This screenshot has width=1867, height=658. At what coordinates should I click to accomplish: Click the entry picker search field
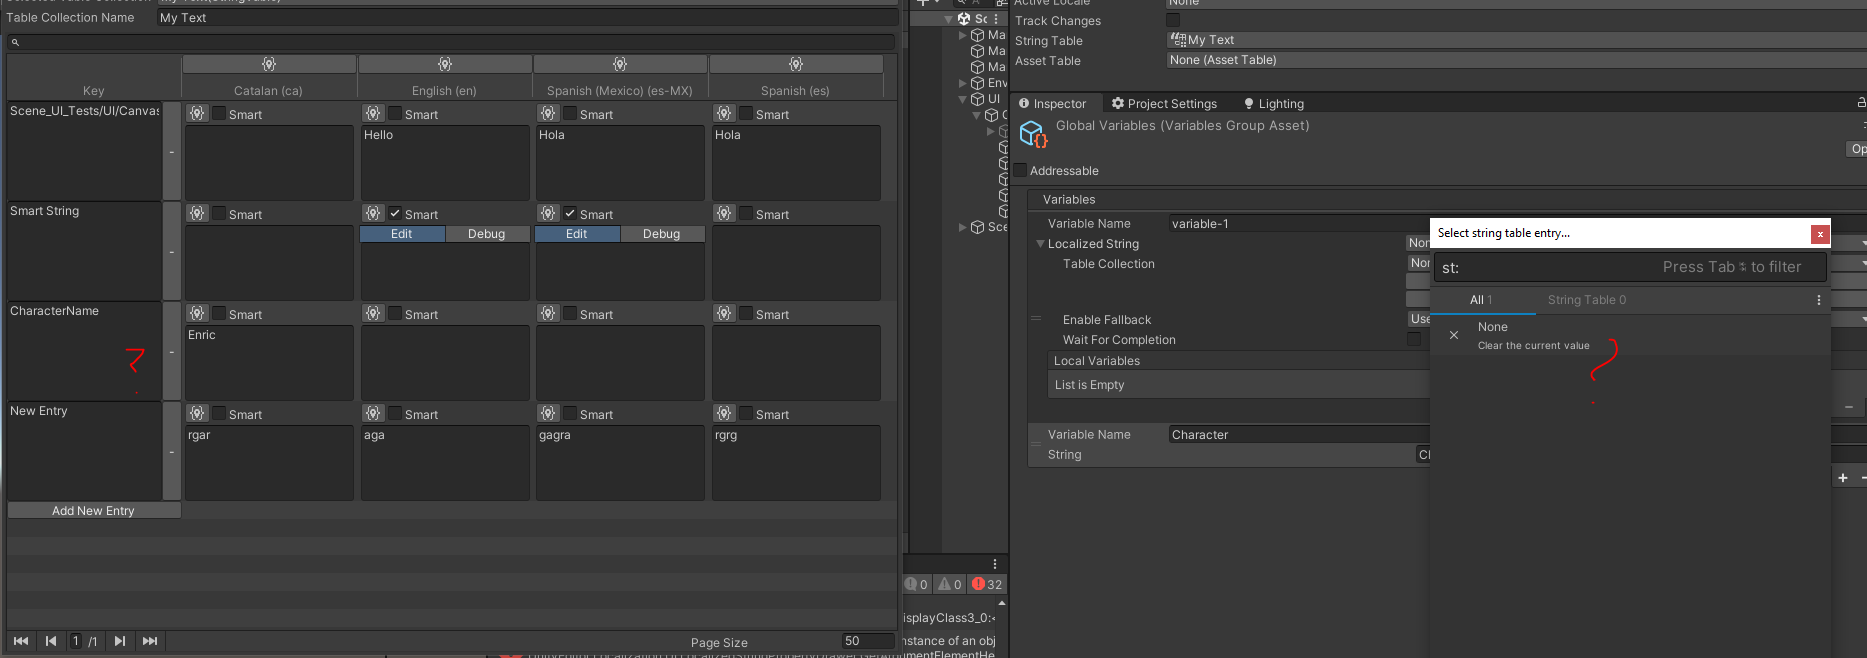(x=1630, y=267)
